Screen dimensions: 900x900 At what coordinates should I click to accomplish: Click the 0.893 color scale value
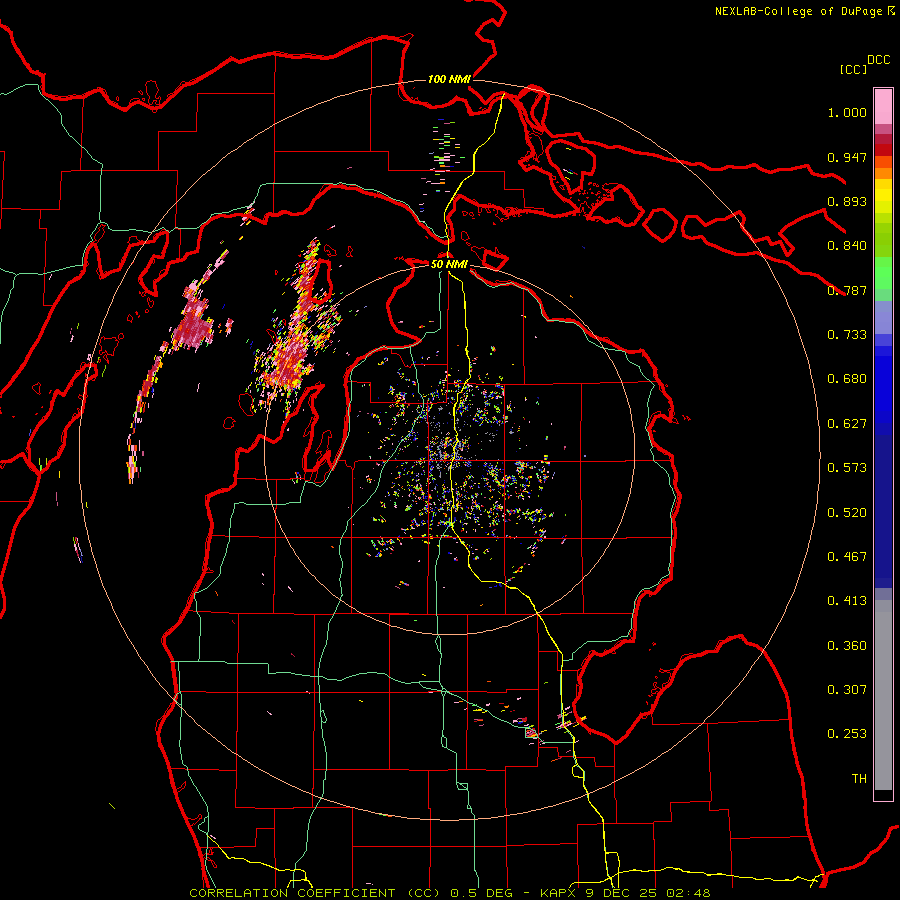pos(847,201)
